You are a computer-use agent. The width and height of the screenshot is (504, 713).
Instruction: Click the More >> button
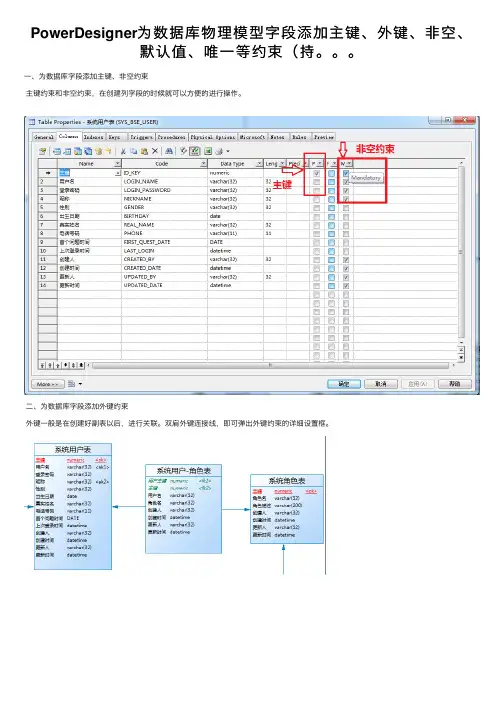[48, 384]
